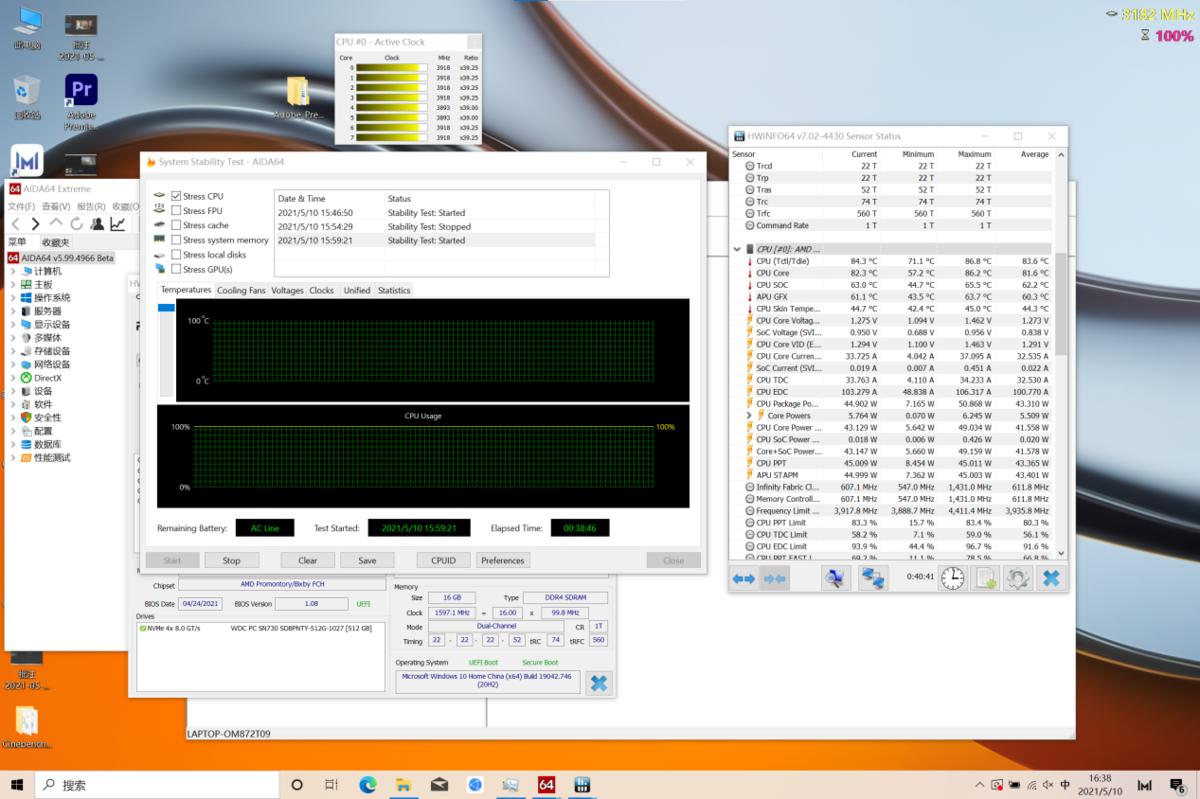Open HWiNFO settings gear icon
Screen dimensions: 1200x799
(x=1017, y=578)
